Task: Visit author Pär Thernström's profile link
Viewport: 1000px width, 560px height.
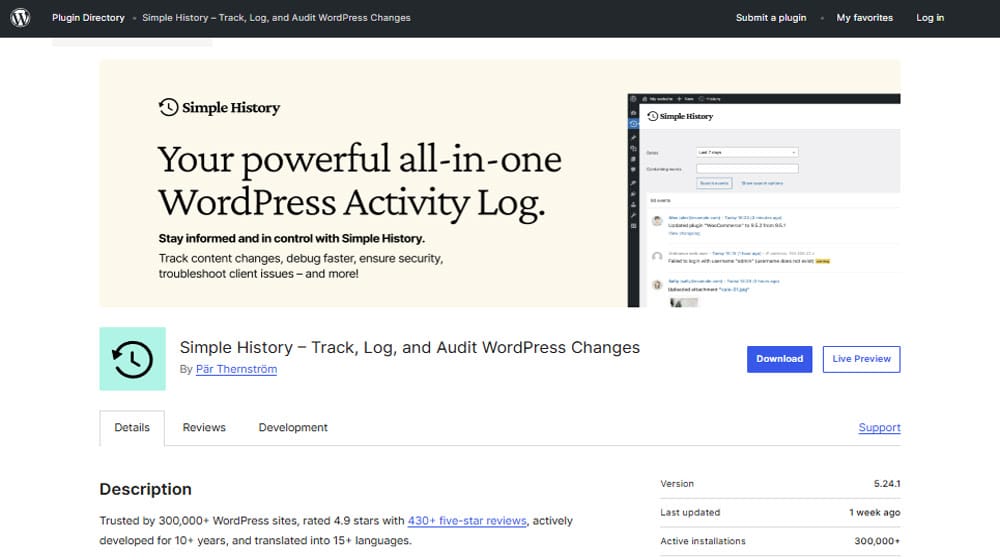Action: click(236, 369)
